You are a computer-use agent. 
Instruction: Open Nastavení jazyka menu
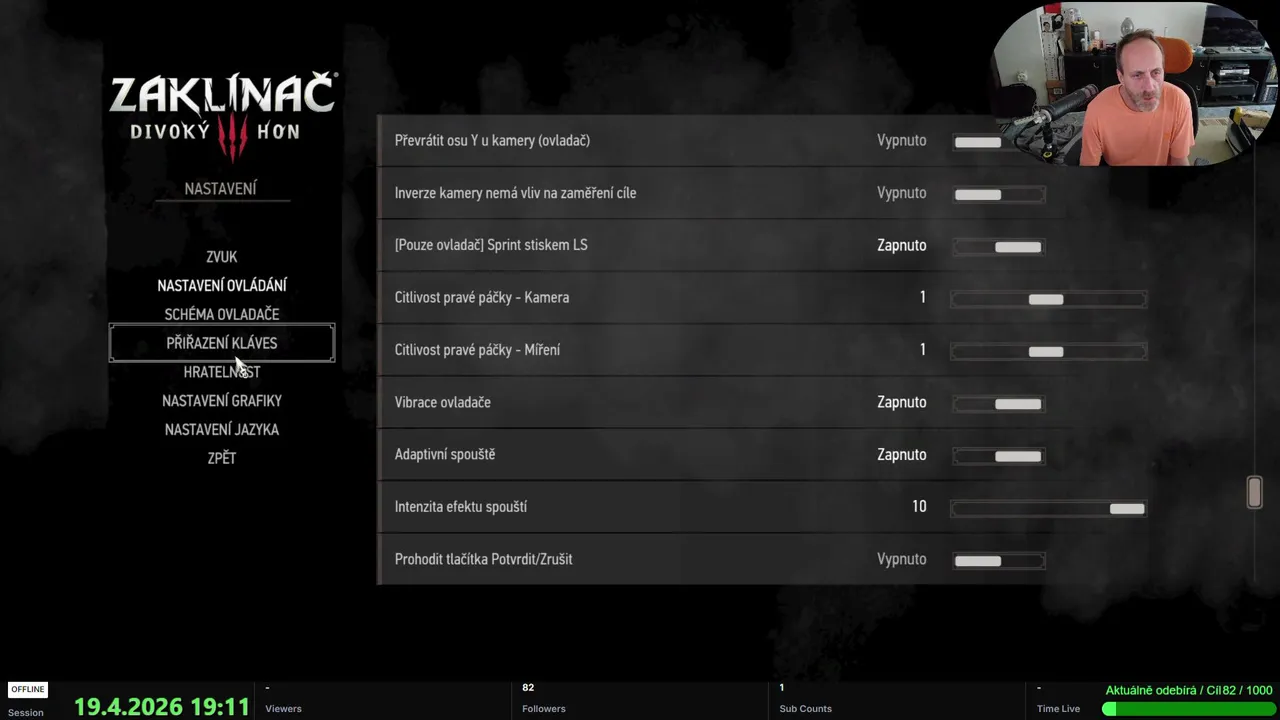pyautogui.click(x=222, y=430)
